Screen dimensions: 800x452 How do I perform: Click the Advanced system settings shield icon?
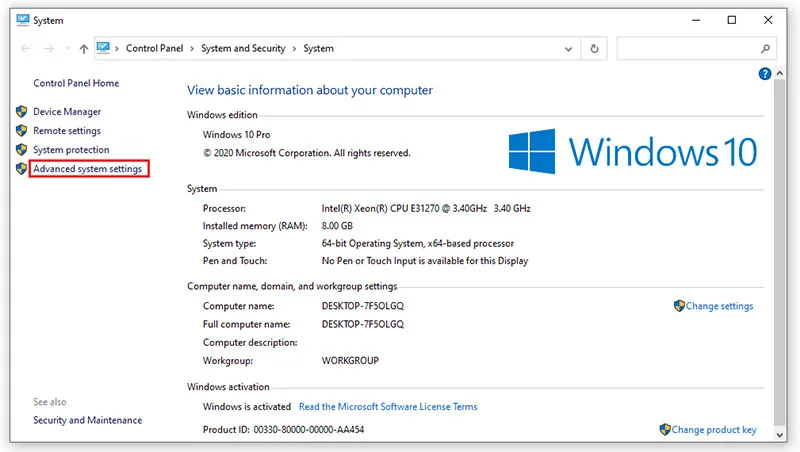point(21,168)
